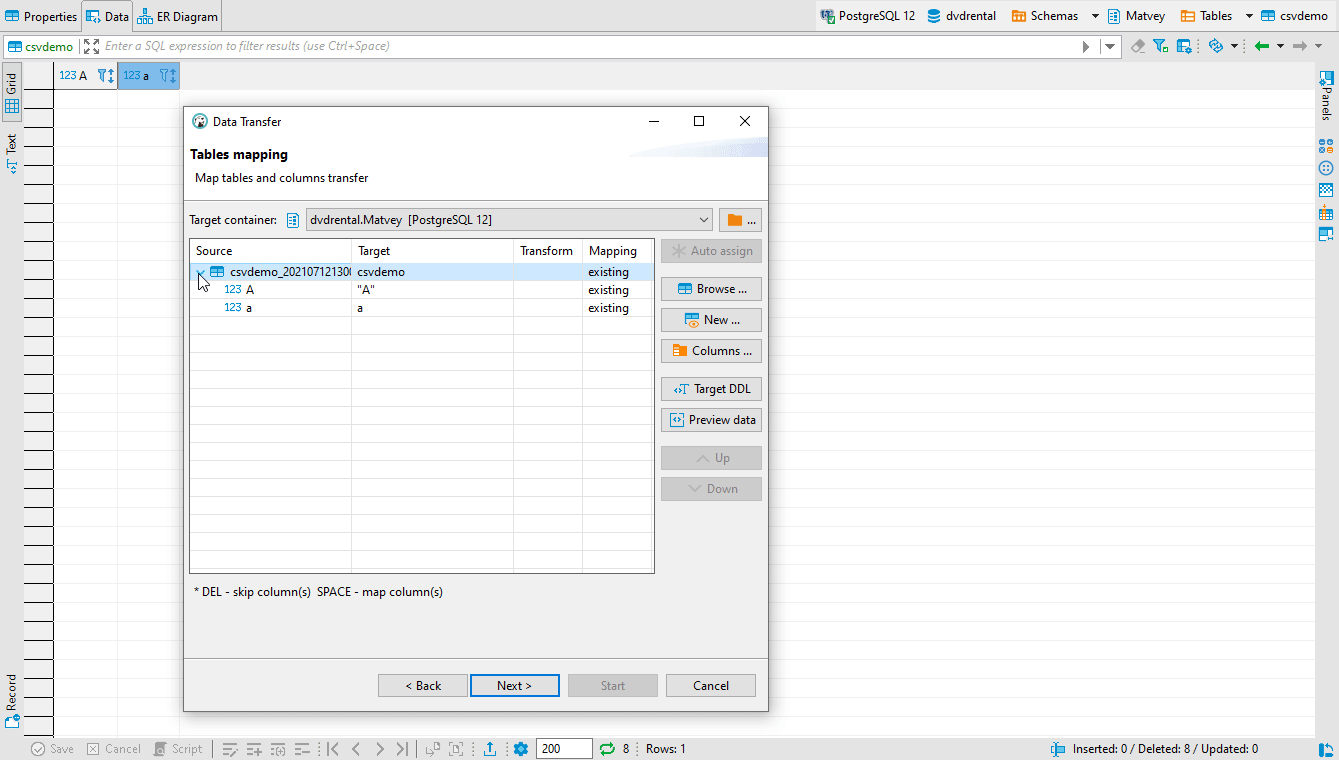Open the Target container dropdown
This screenshot has height=760, width=1339.
pos(703,219)
